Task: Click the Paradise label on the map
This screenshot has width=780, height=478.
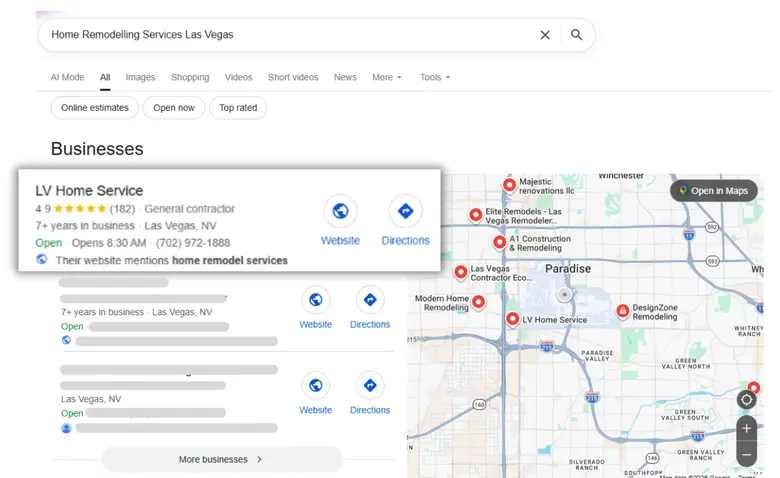Action: (x=568, y=269)
